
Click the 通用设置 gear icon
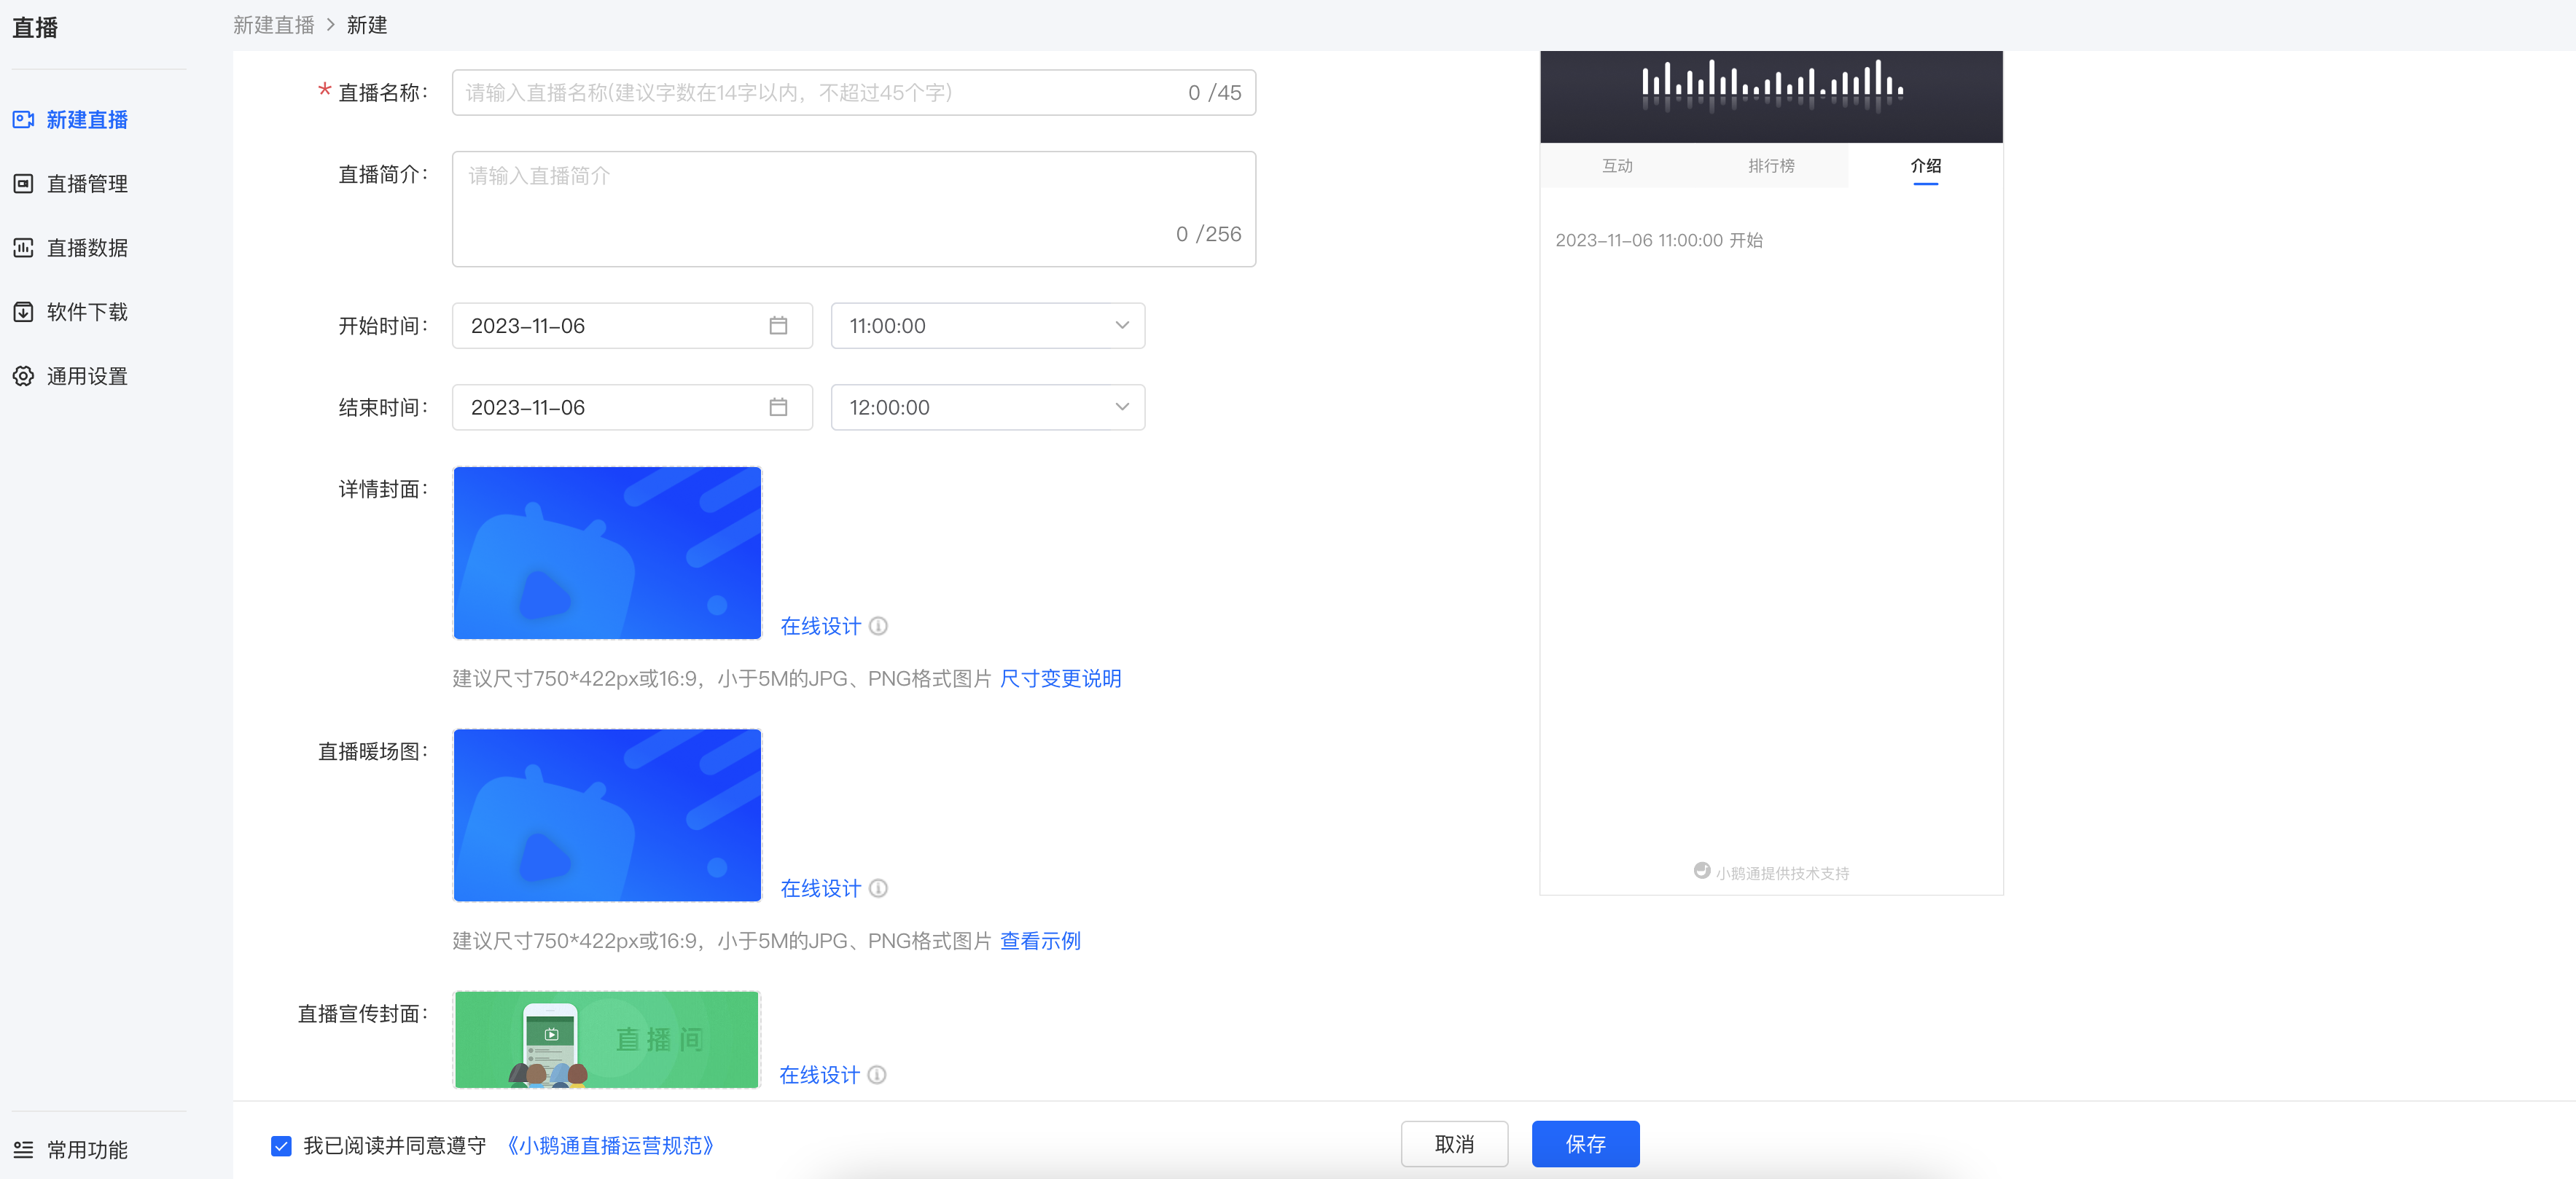tap(23, 376)
